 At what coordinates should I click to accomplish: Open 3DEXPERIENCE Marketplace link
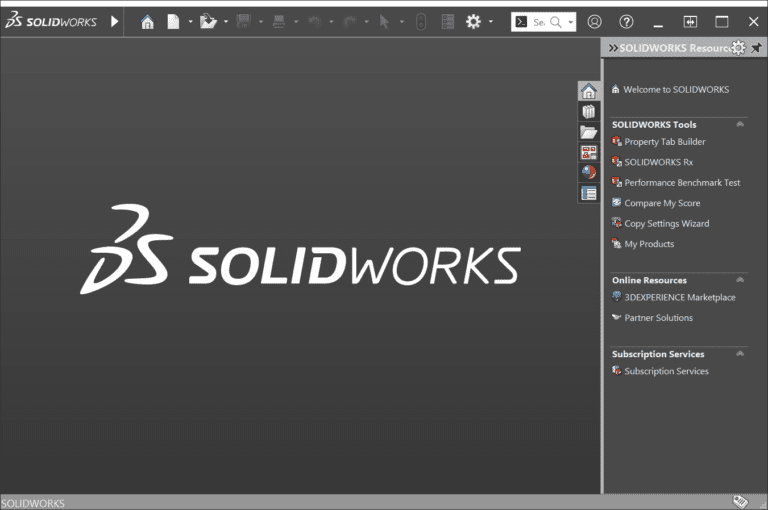pyautogui.click(x=680, y=297)
